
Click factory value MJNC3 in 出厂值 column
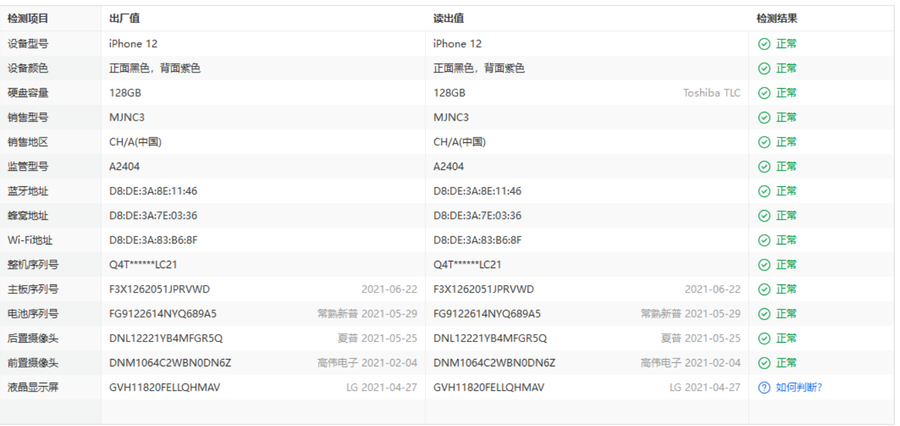pos(127,118)
